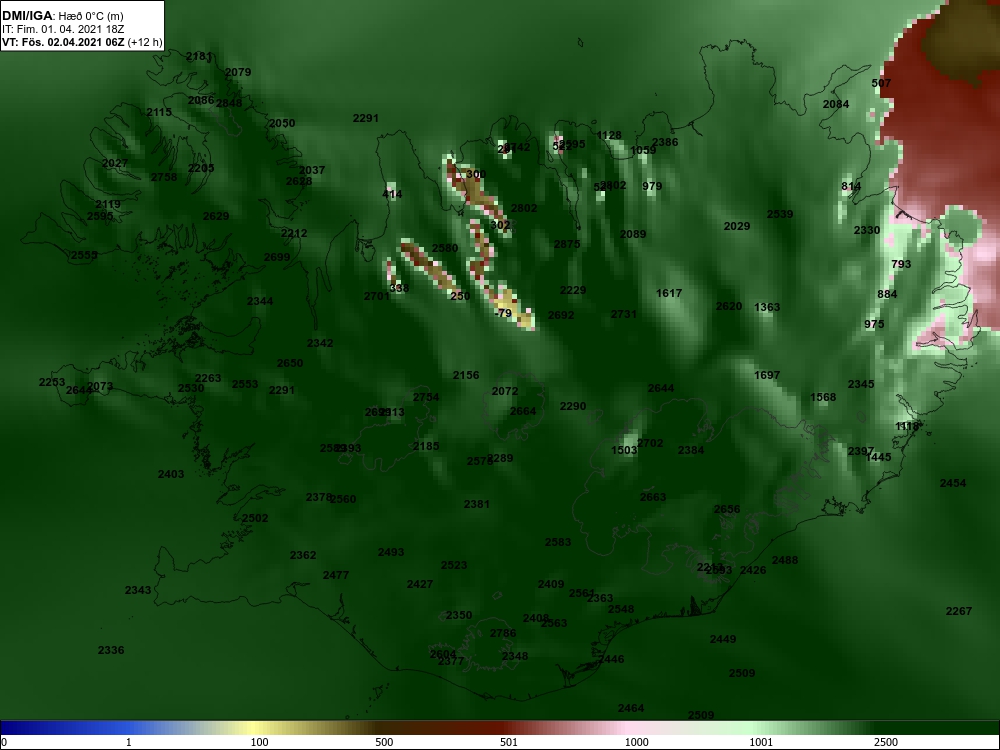This screenshot has height=750, width=1000.
Task: Click the map value 2029
Action: point(737,226)
